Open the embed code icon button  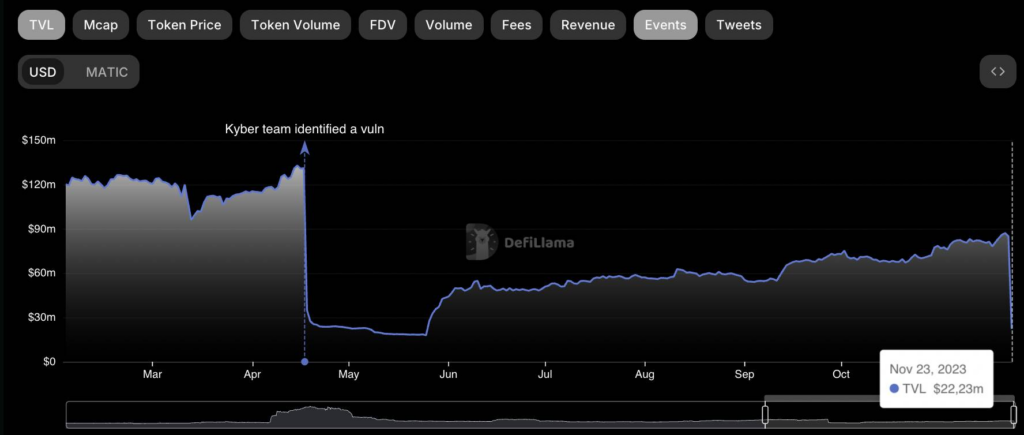click(x=997, y=72)
